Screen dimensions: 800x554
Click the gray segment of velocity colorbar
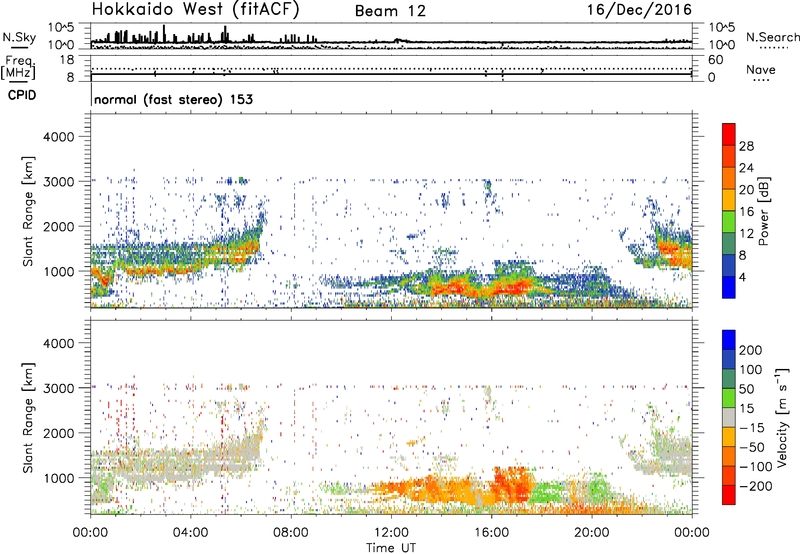pyautogui.click(x=729, y=417)
